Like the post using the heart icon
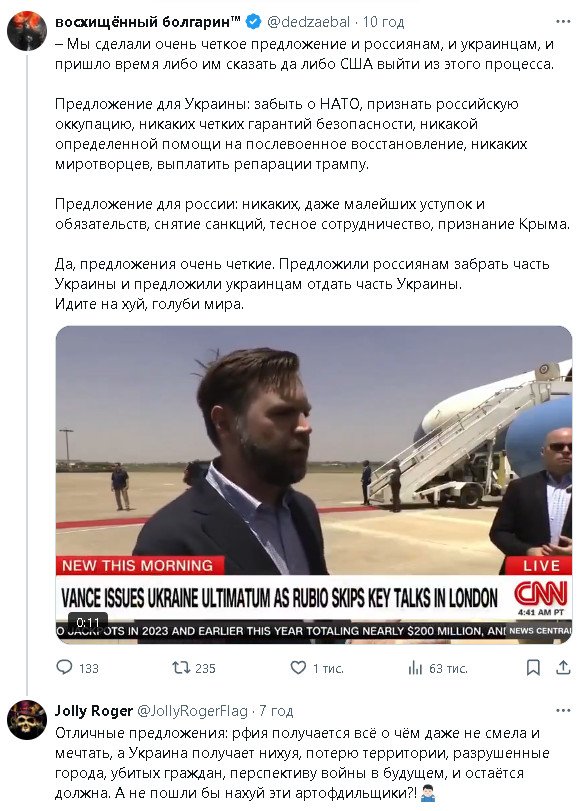This screenshot has width=580, height=811. pos(298,668)
